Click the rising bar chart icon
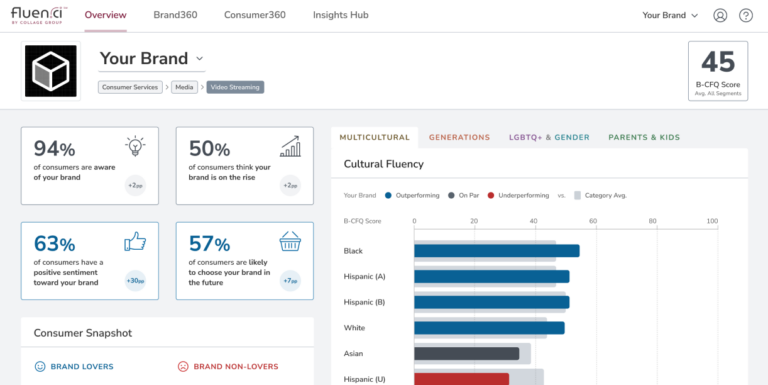The image size is (768, 385). coord(290,146)
